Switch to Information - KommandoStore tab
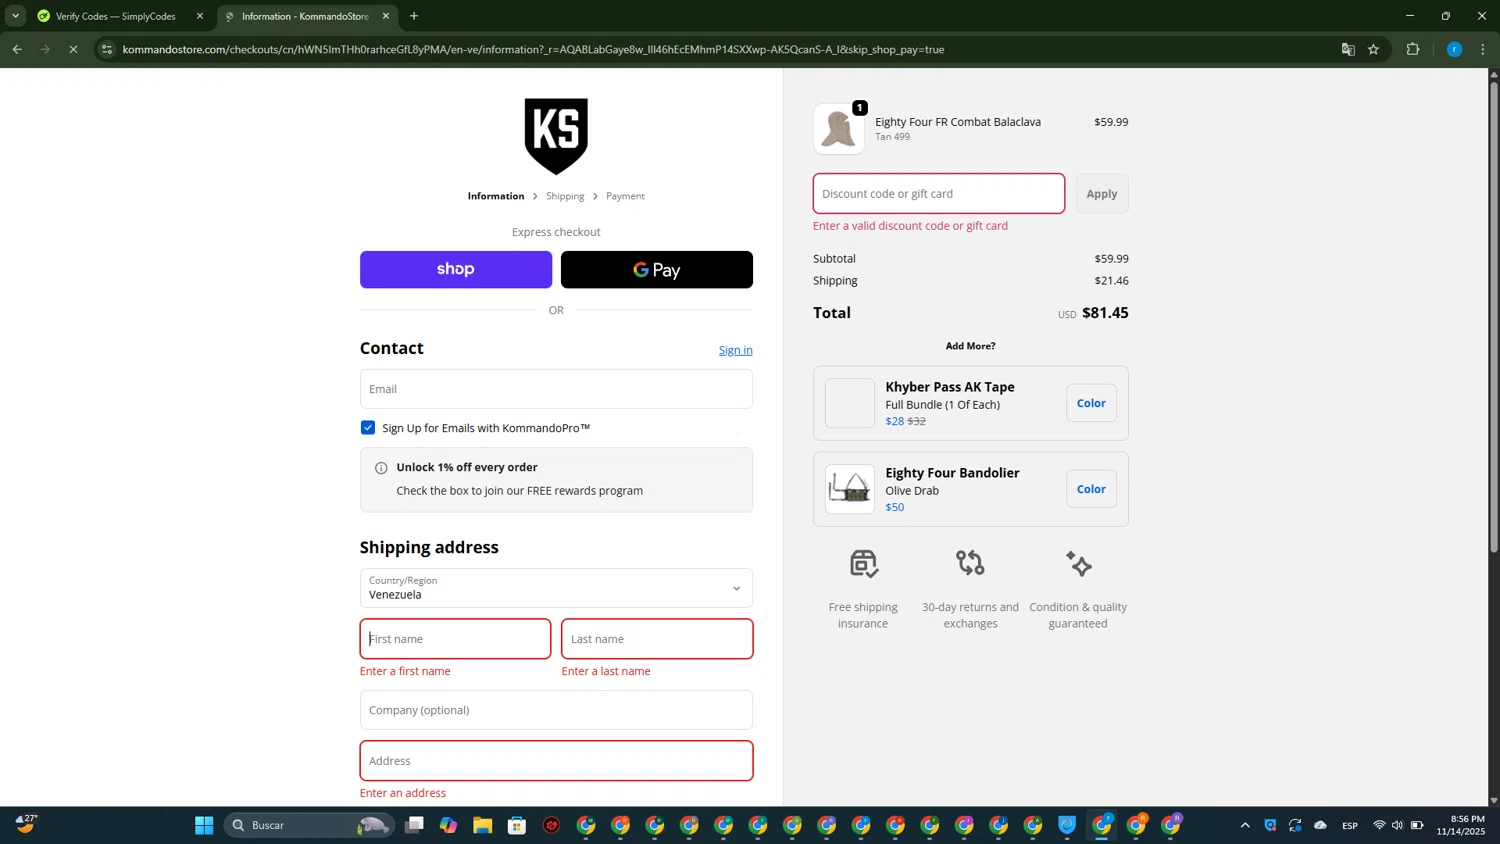This screenshot has width=1500, height=844. [x=306, y=16]
